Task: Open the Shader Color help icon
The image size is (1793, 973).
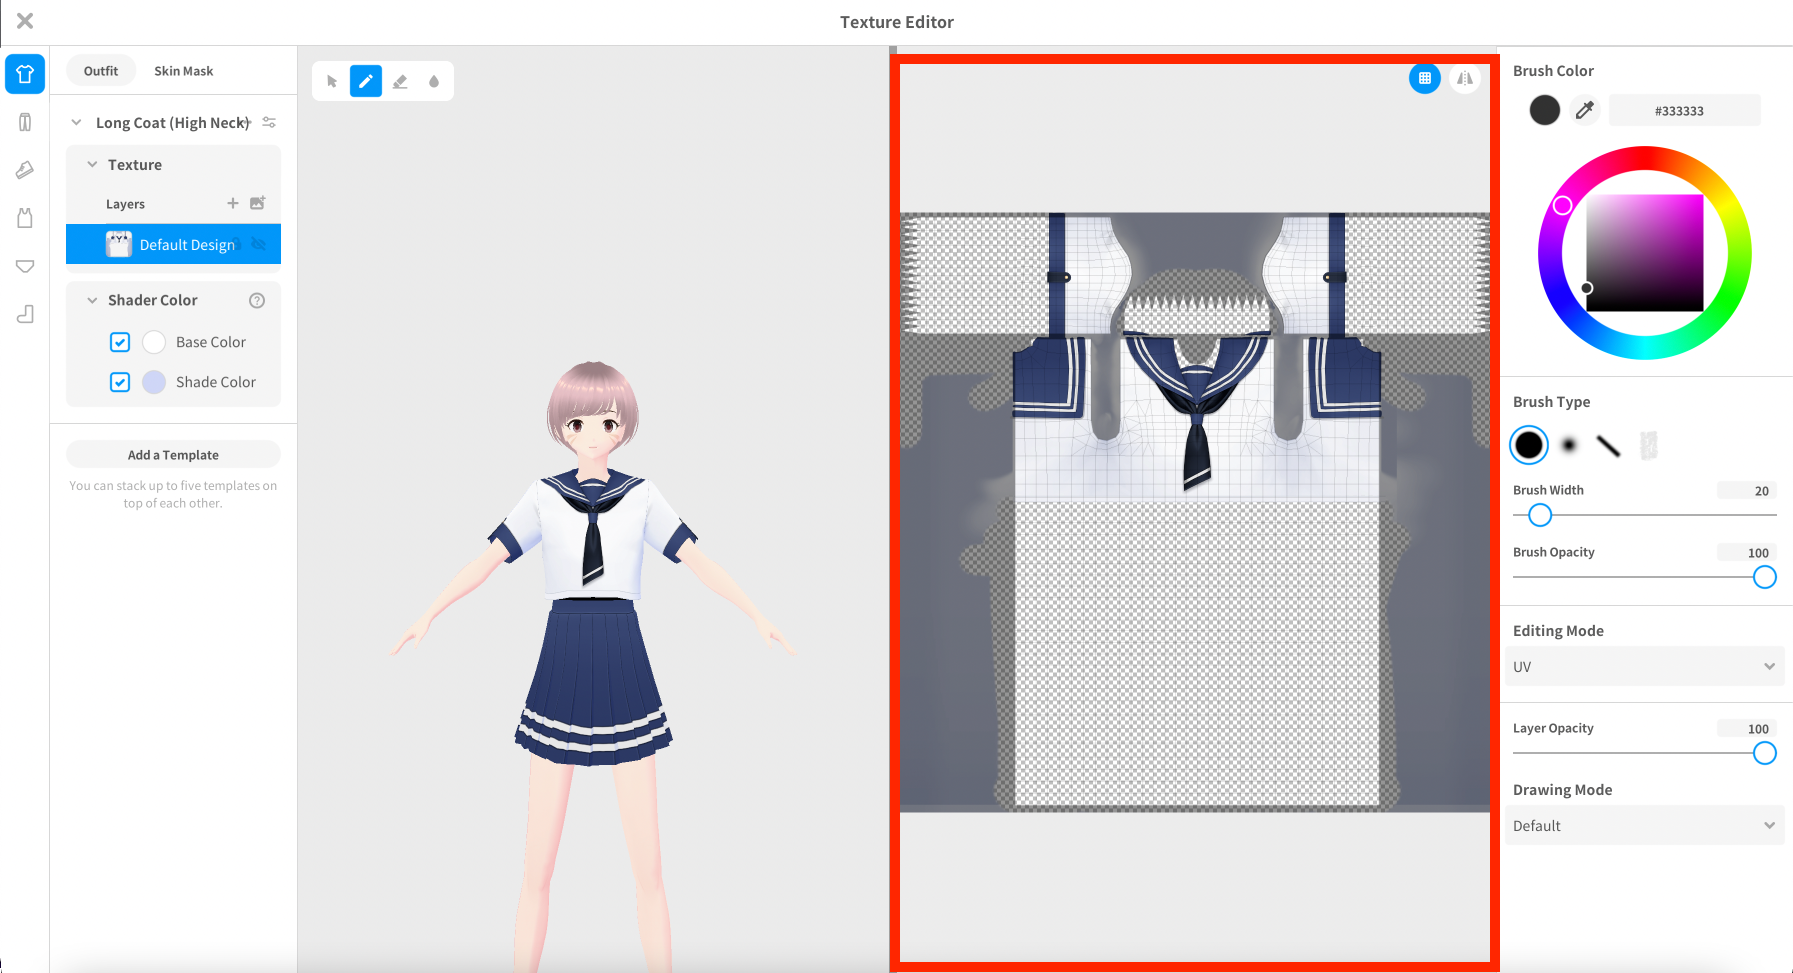Action: click(257, 300)
